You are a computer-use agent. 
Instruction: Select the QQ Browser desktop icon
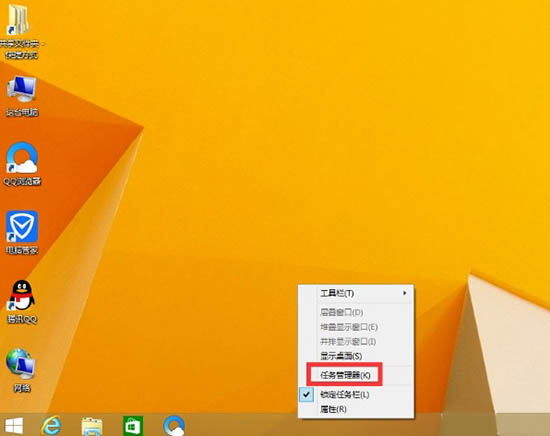22,158
